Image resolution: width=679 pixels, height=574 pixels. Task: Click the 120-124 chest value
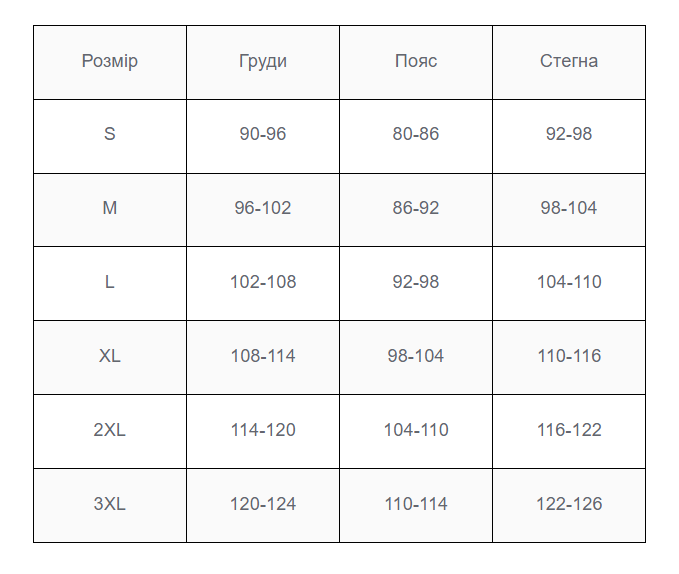(263, 504)
